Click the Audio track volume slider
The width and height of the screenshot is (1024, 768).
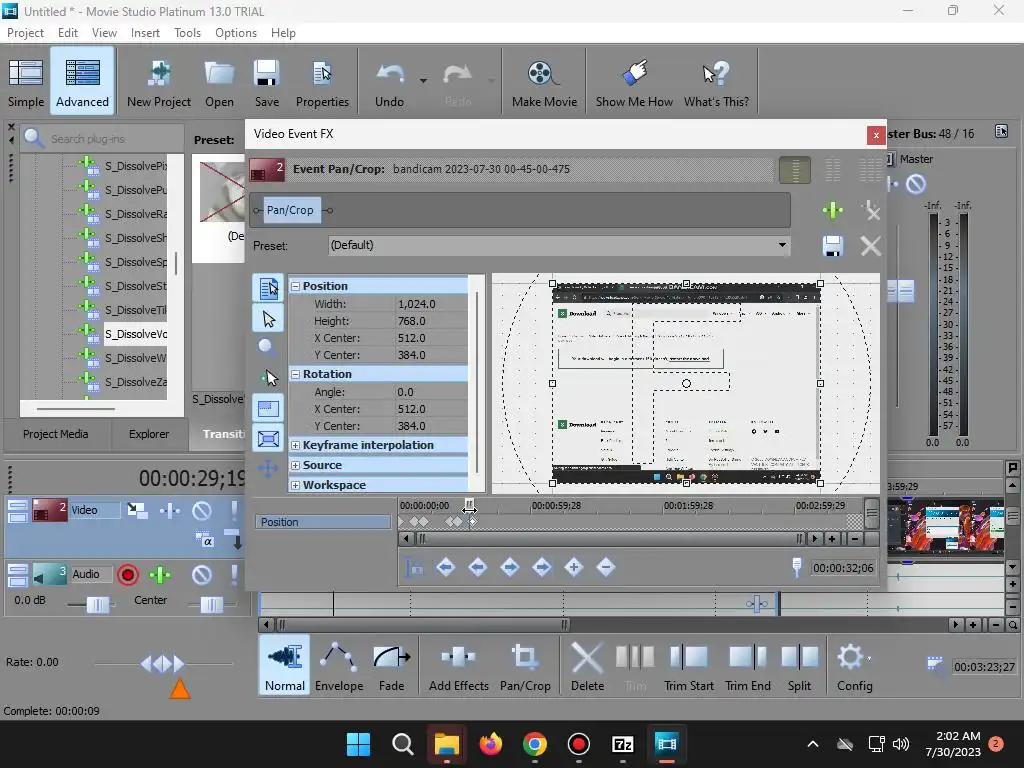(x=97, y=605)
